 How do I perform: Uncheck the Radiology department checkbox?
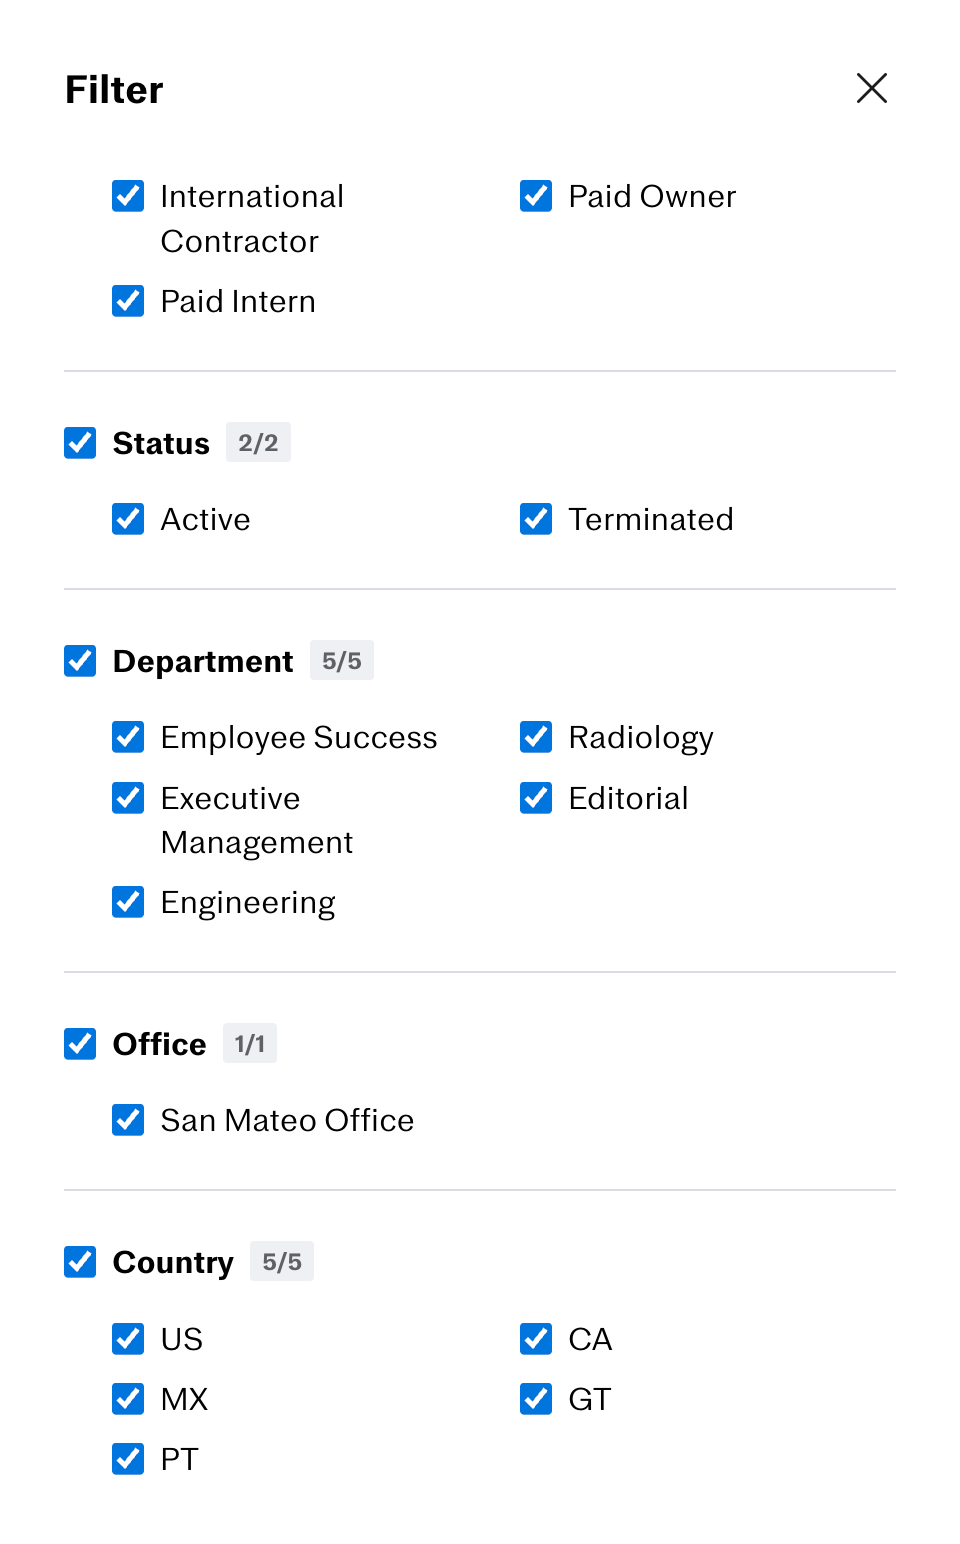536,737
